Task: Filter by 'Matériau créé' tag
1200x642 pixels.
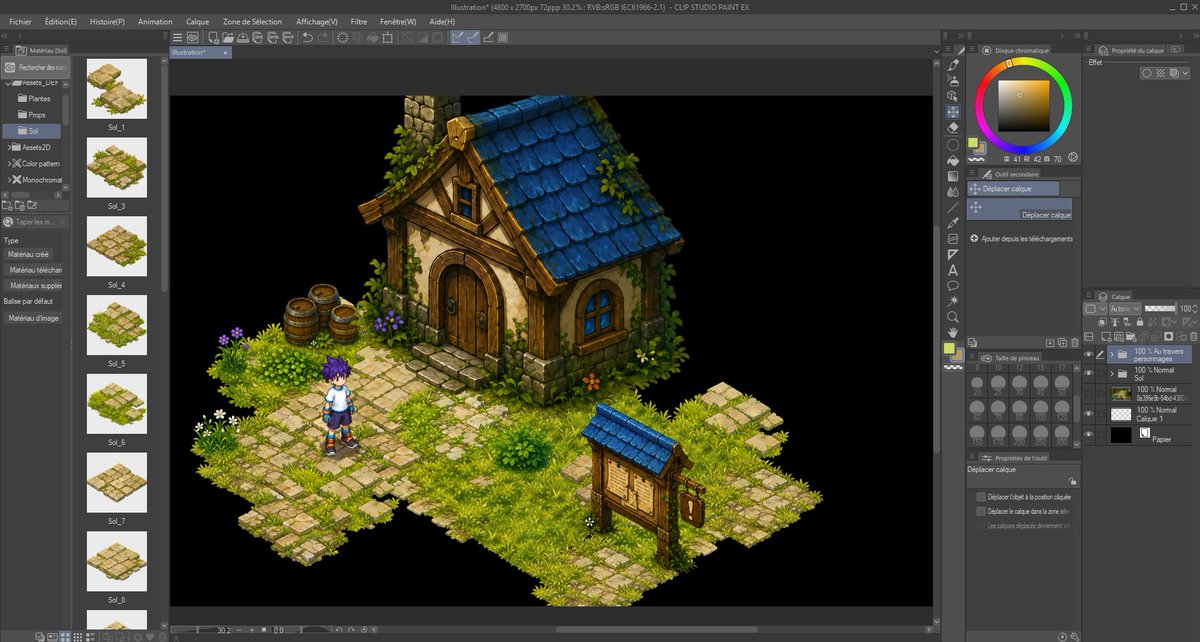Action: (28, 254)
